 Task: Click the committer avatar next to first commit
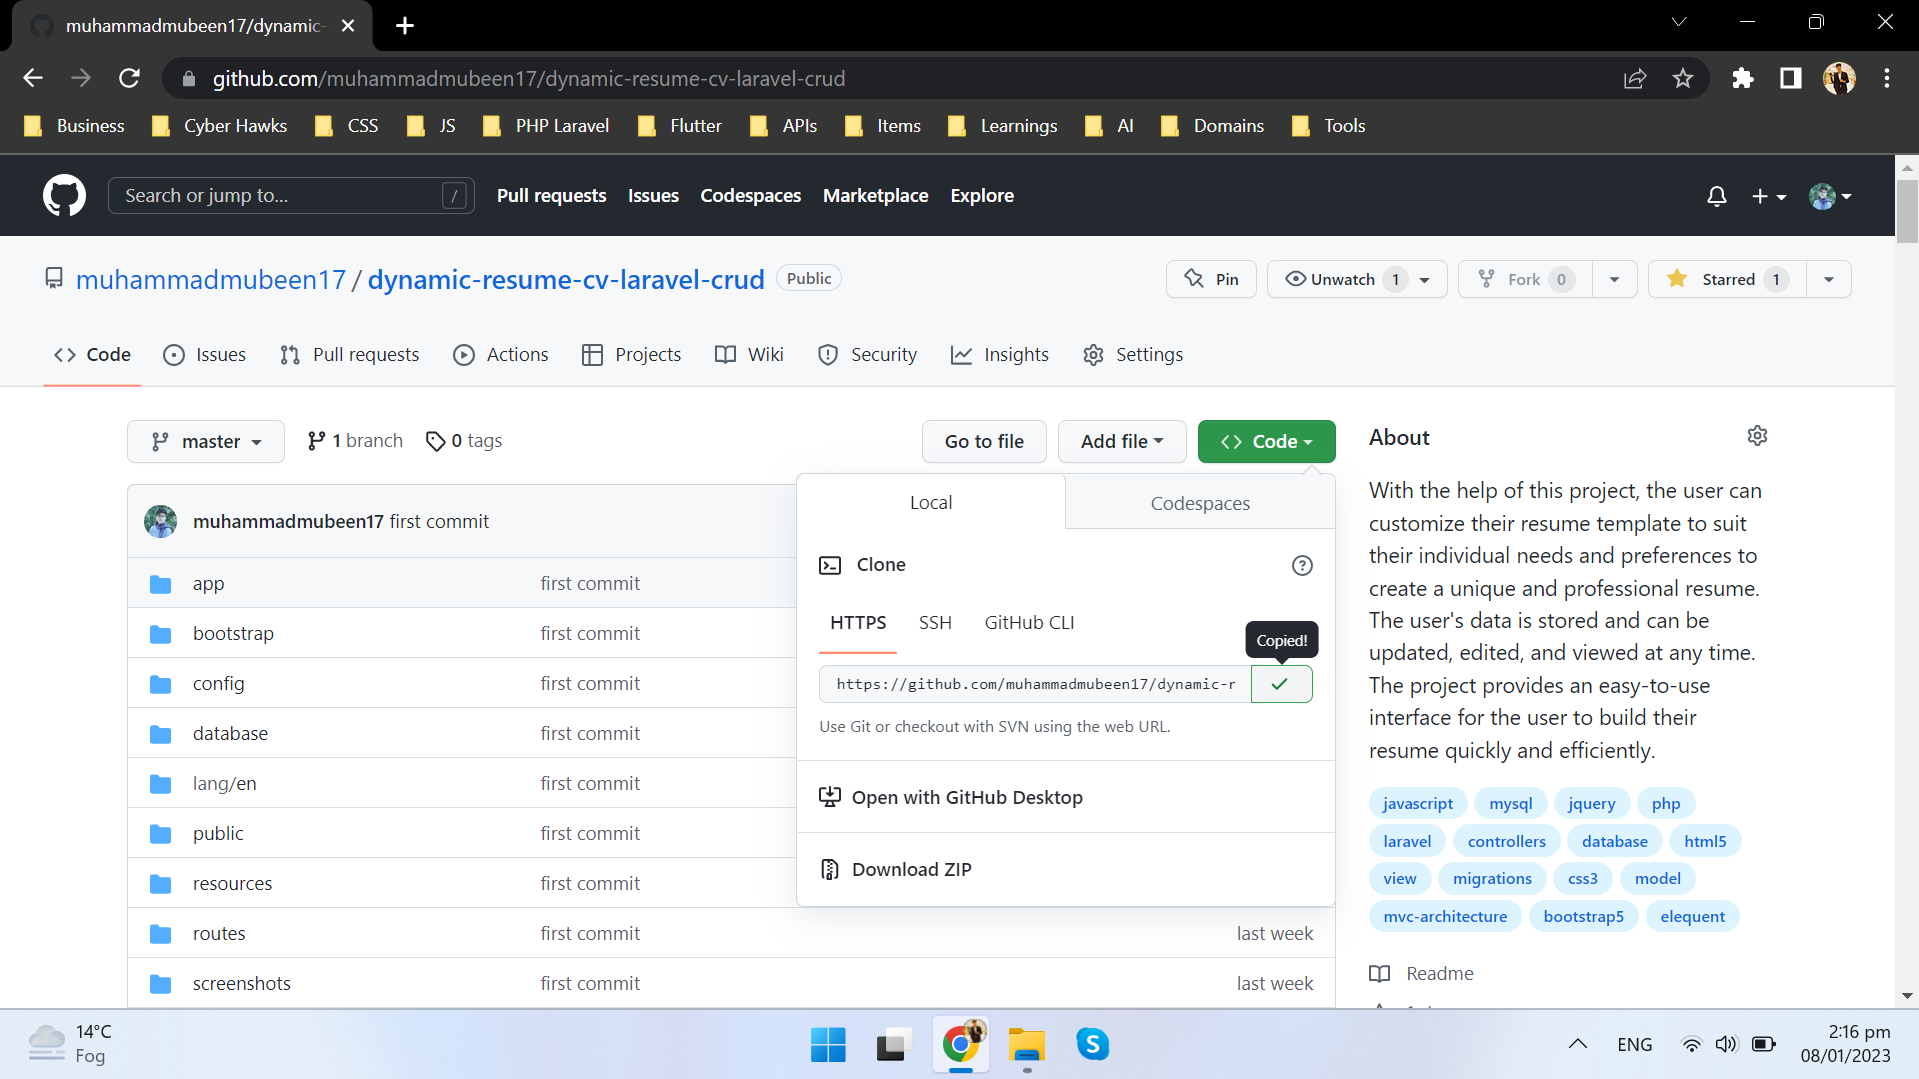pos(160,521)
